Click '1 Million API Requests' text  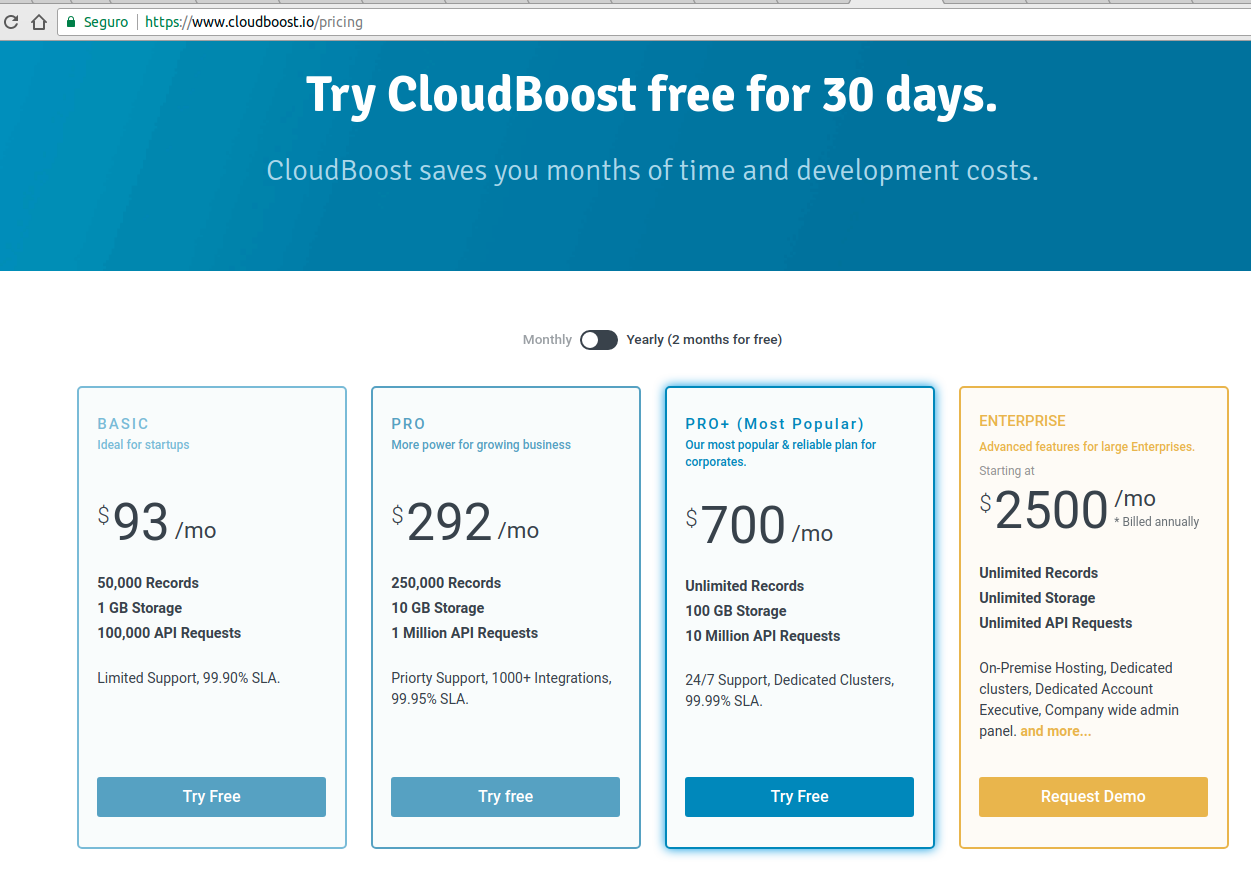coord(464,633)
